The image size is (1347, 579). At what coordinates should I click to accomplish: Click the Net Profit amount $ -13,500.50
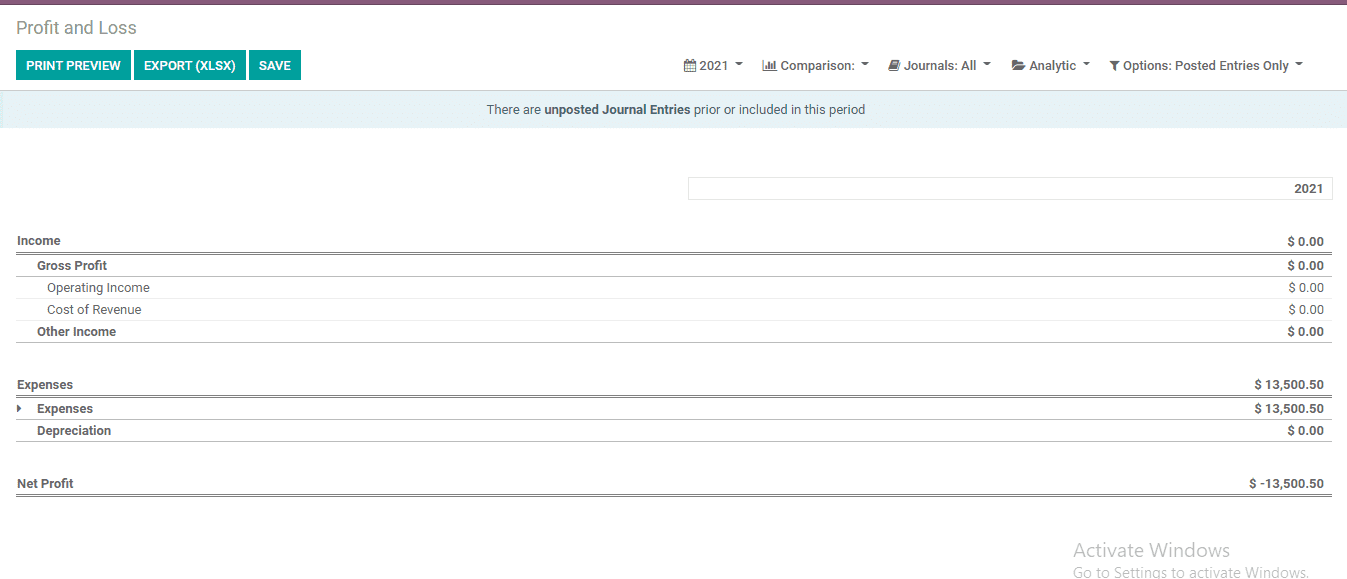pyautogui.click(x=1286, y=484)
